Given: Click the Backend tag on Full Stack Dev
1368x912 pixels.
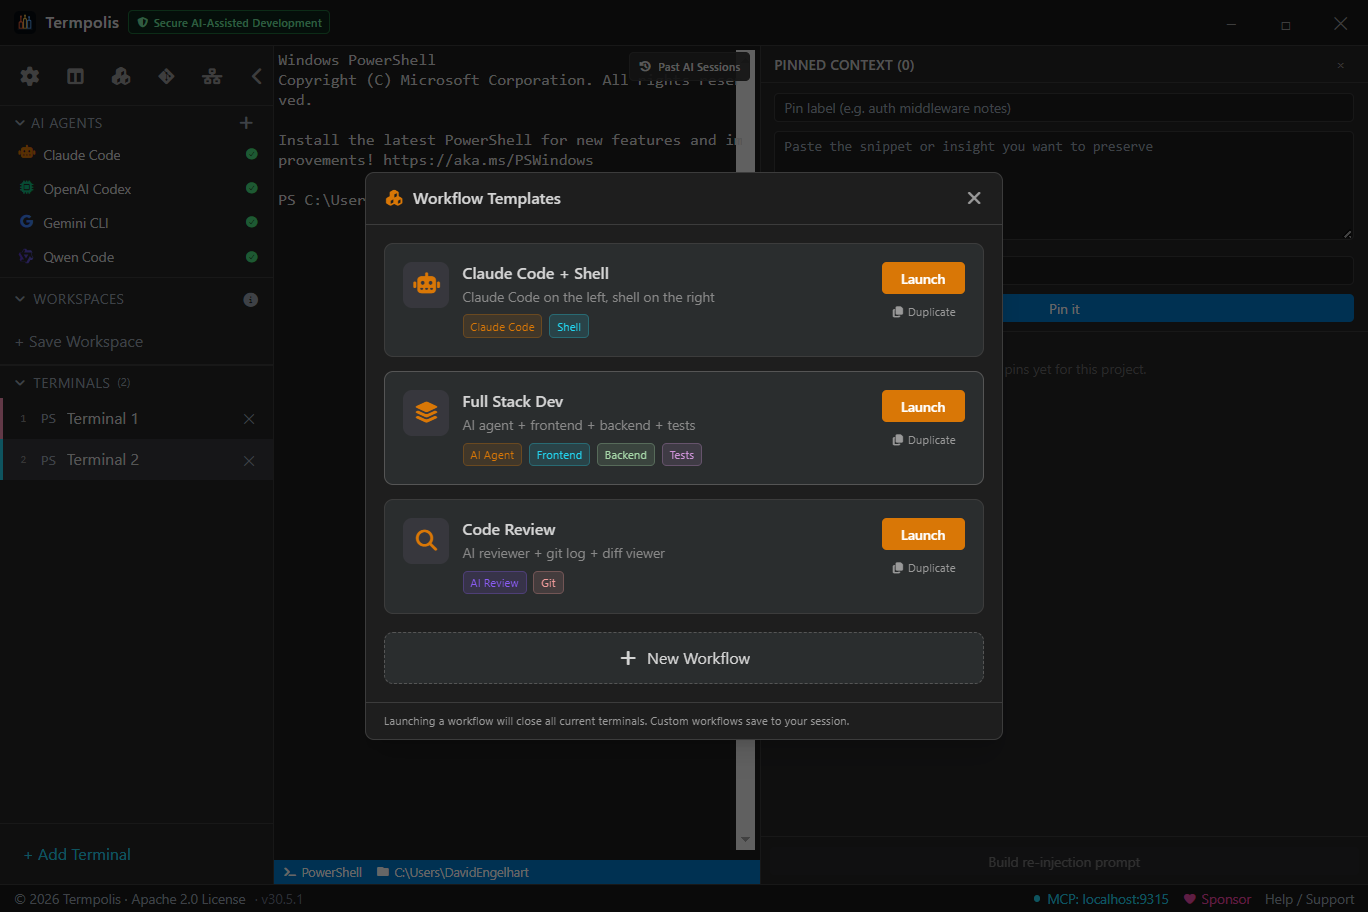Looking at the screenshot, I should [626, 455].
